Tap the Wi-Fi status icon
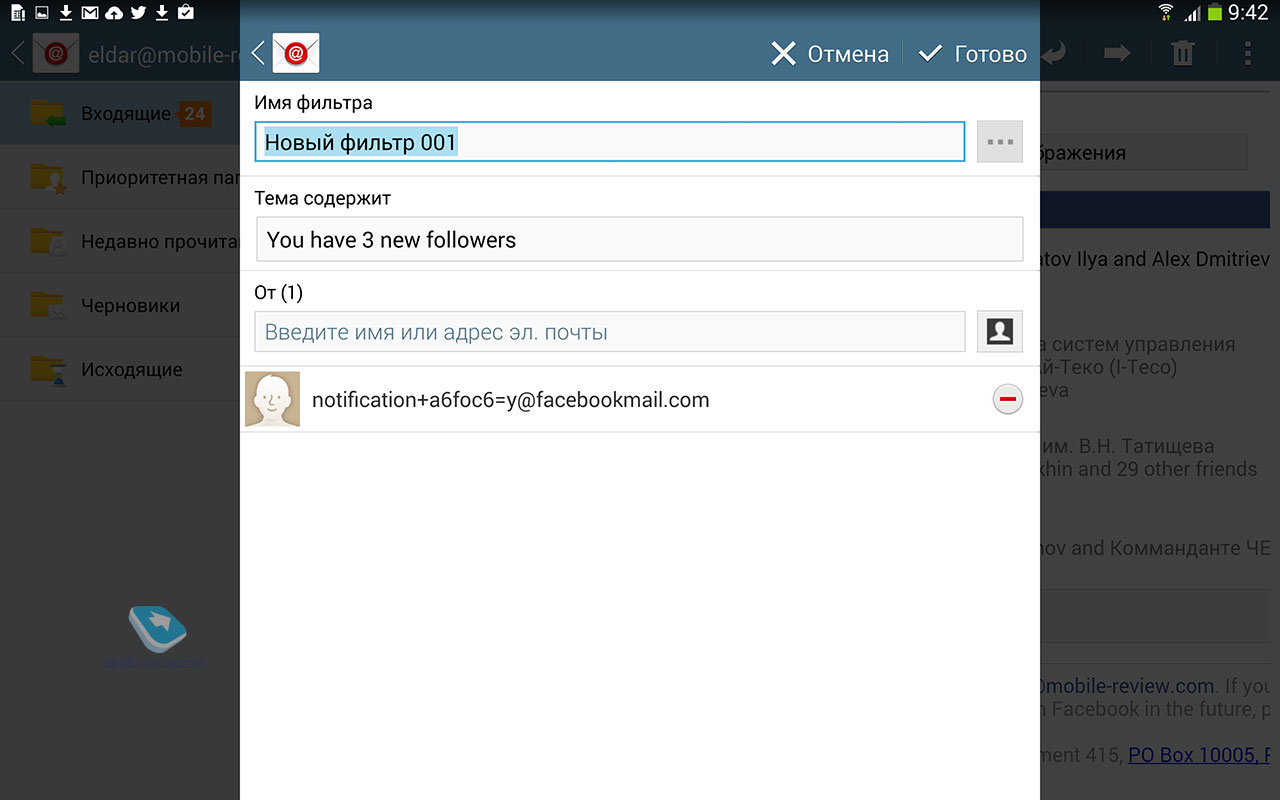1280x800 pixels. tap(1166, 13)
